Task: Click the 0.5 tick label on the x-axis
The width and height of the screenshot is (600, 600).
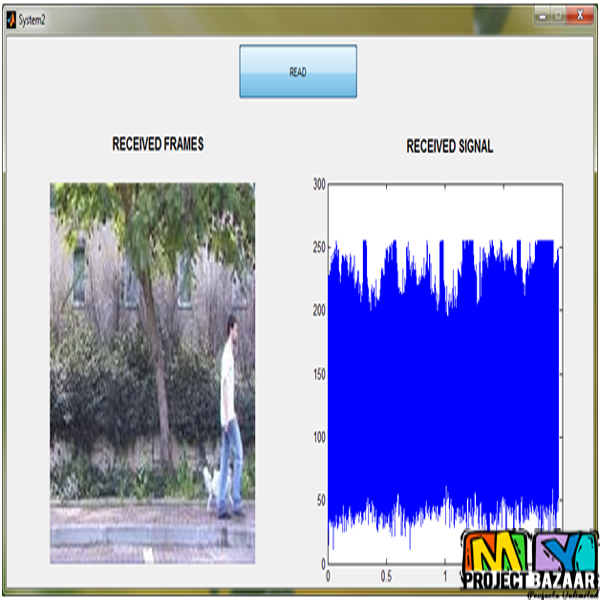Action: 386,576
